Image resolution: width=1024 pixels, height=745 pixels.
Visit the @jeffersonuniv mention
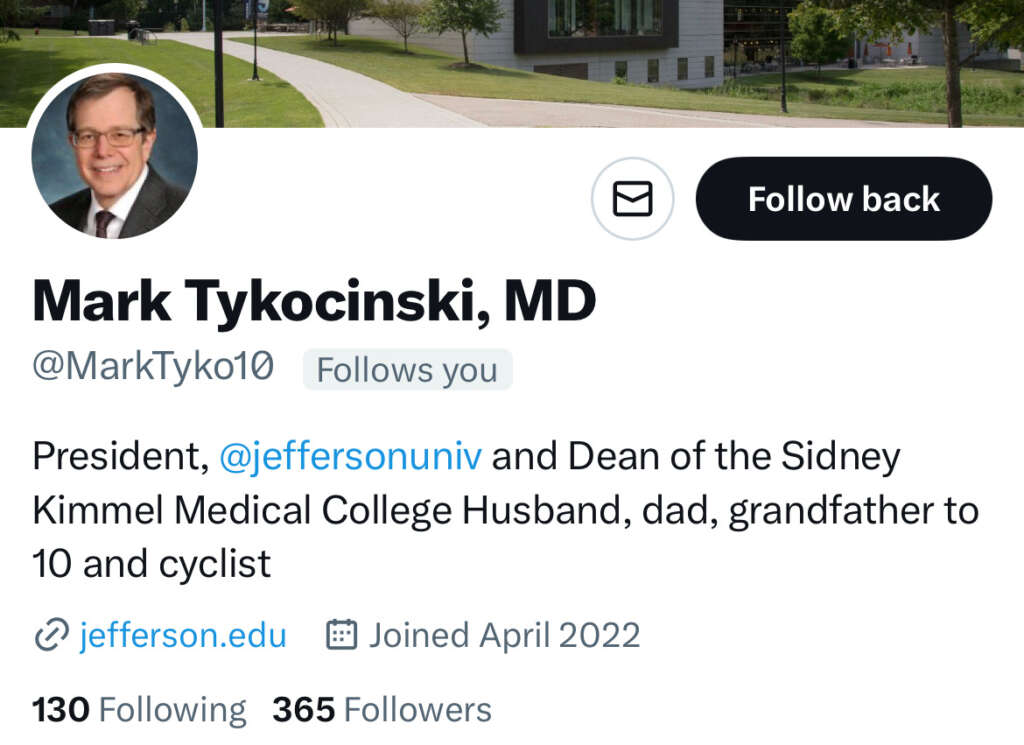tap(350, 457)
